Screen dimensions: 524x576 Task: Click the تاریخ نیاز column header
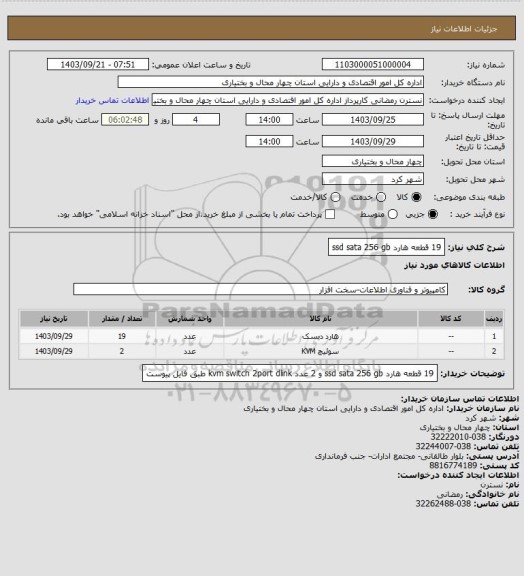click(54, 318)
